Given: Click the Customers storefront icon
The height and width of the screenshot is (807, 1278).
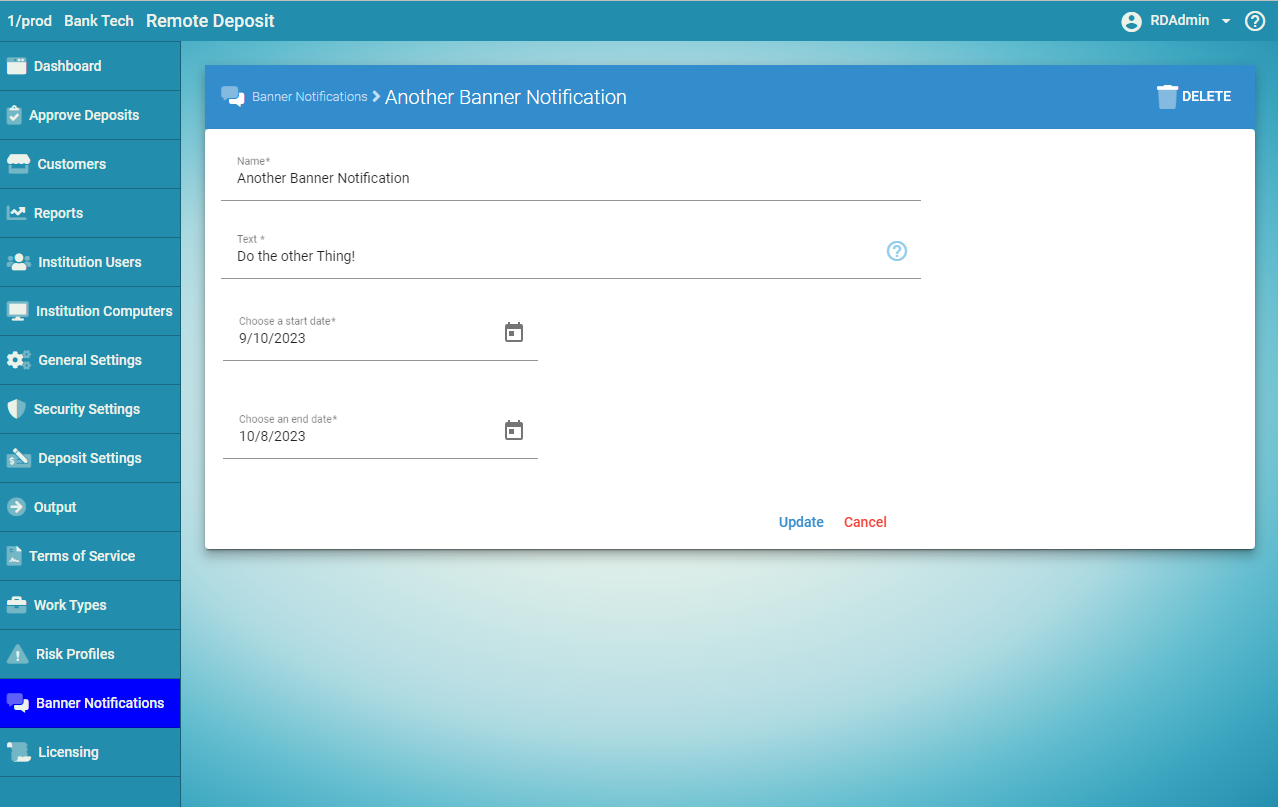Looking at the screenshot, I should click(18, 164).
